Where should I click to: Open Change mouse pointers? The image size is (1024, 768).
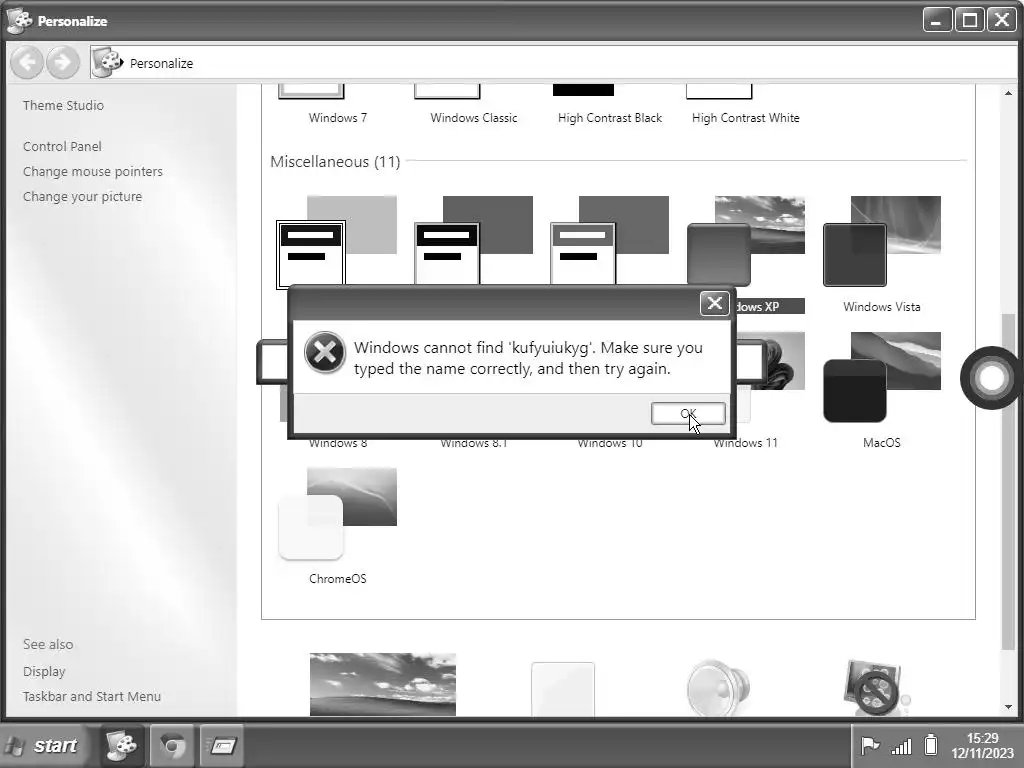[93, 171]
